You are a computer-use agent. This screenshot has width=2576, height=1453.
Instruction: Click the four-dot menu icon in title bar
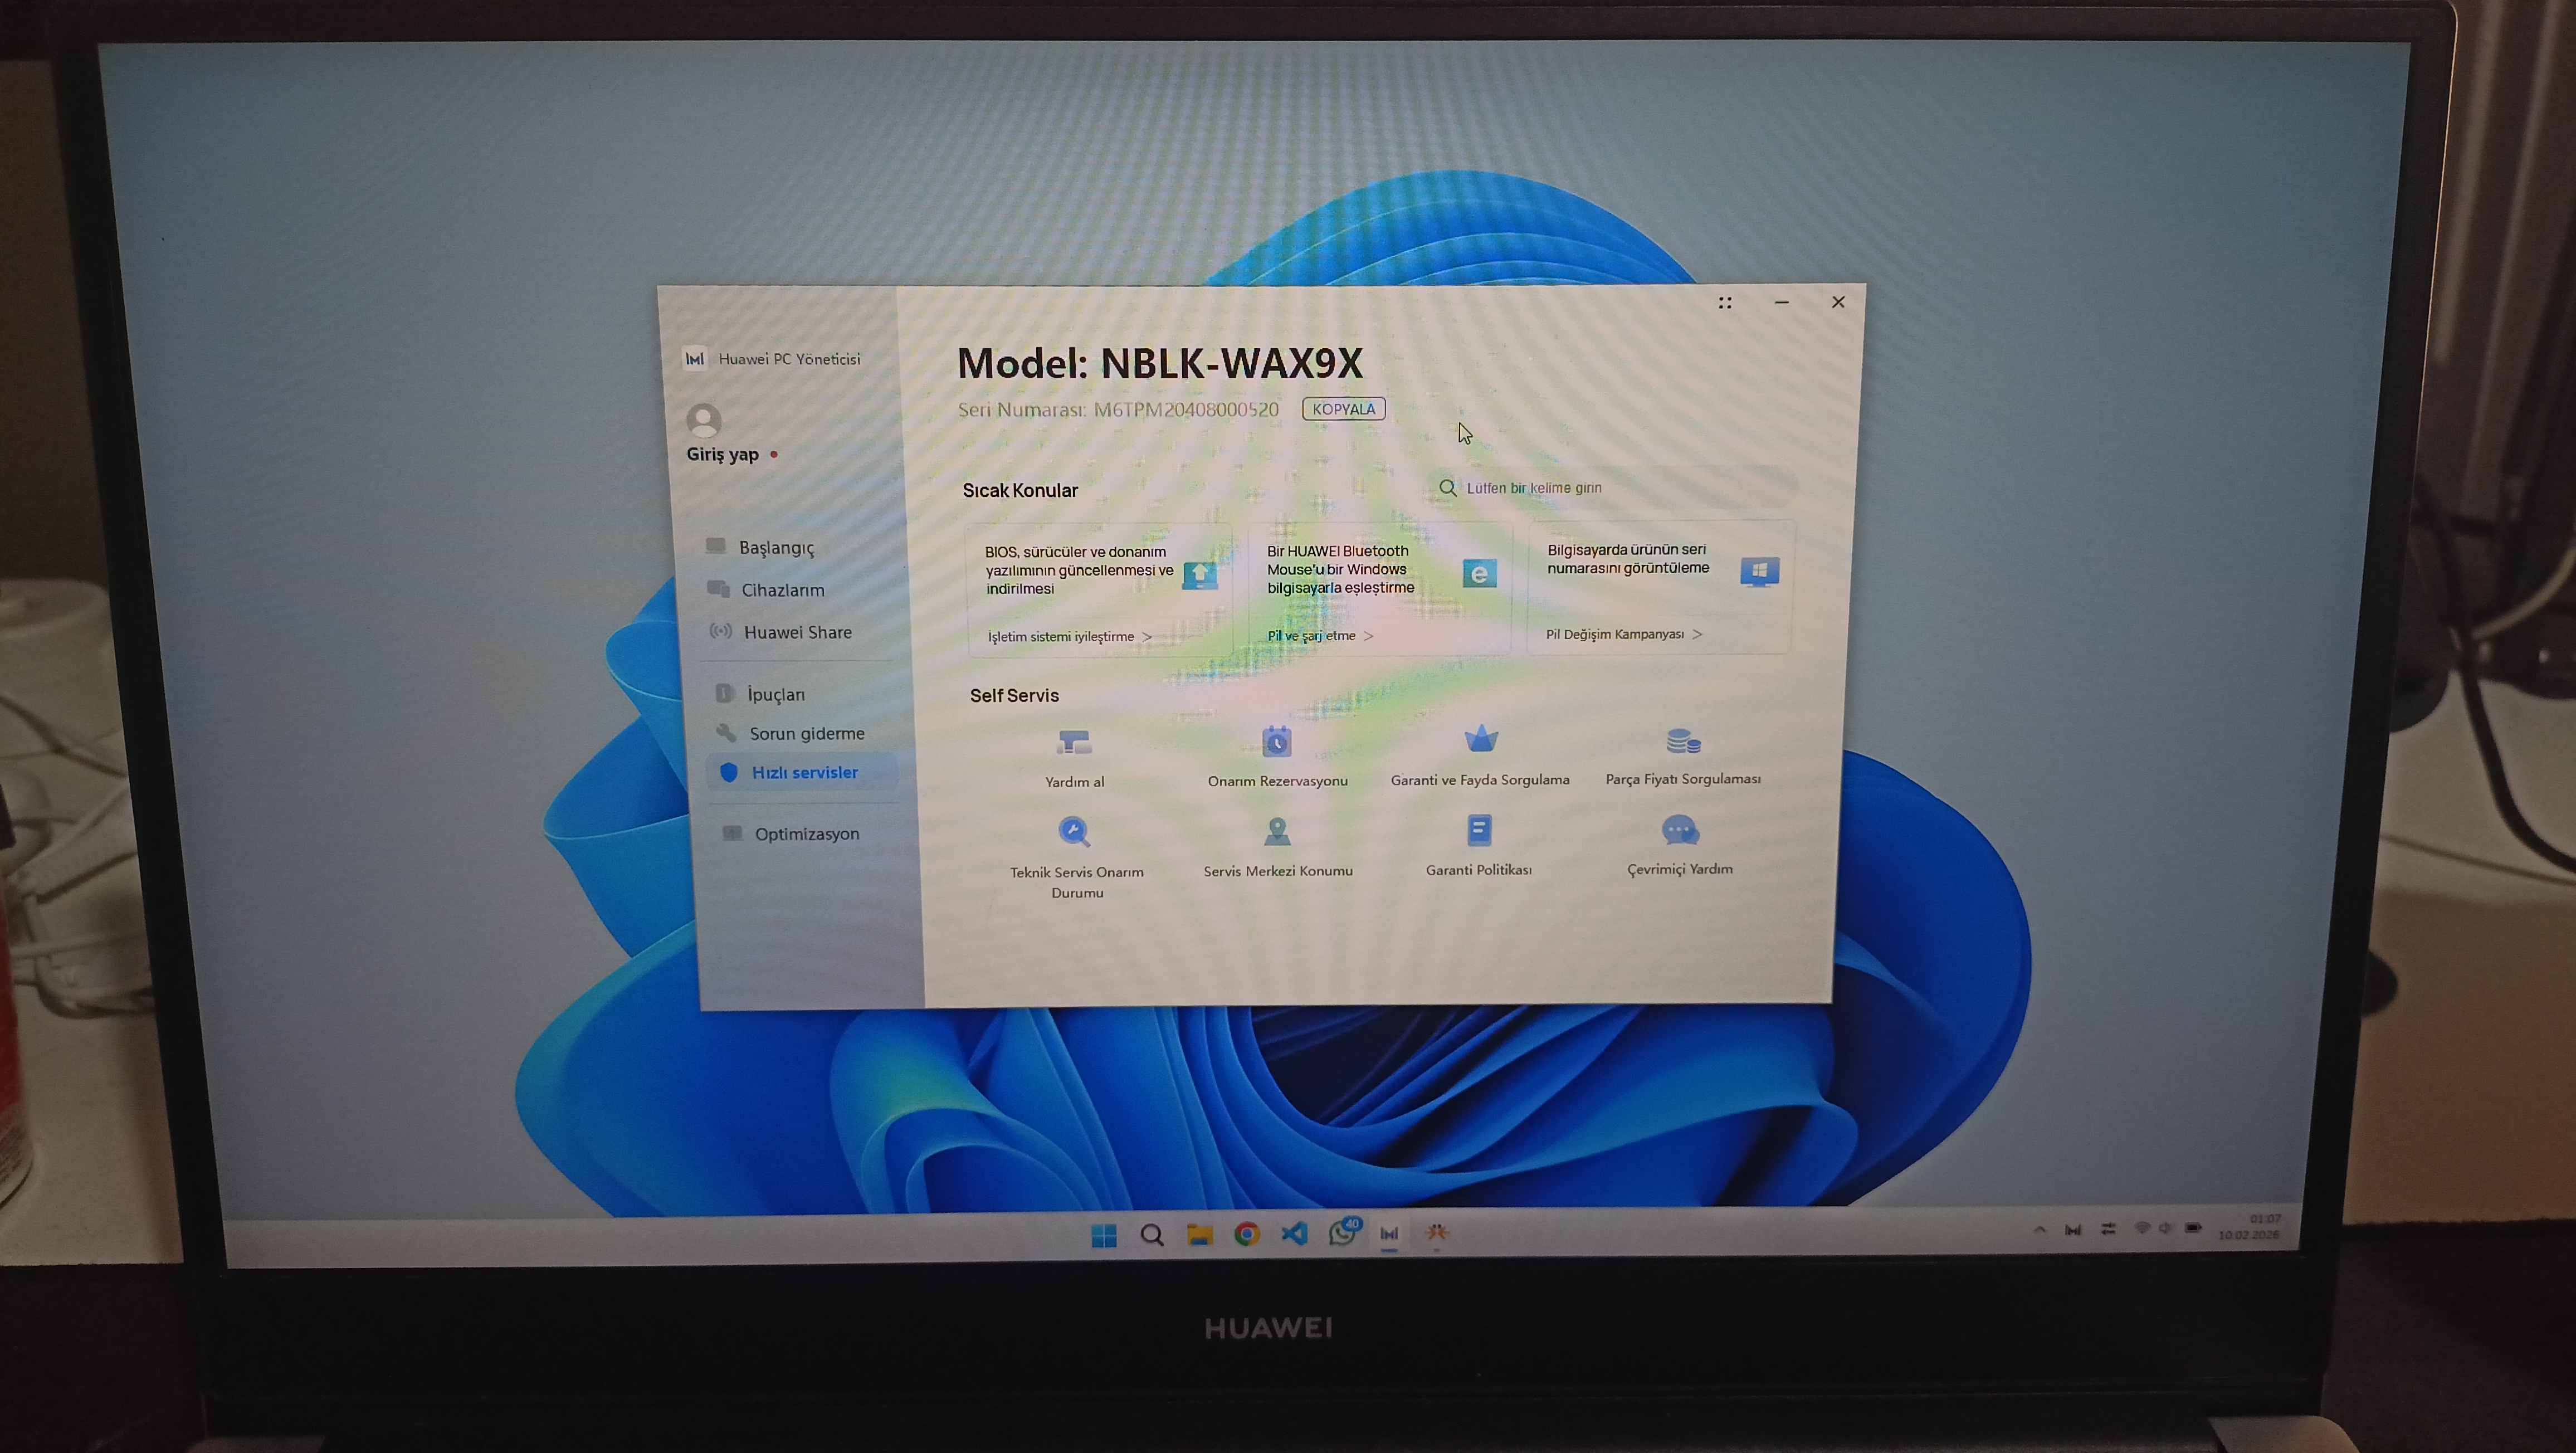click(1725, 303)
